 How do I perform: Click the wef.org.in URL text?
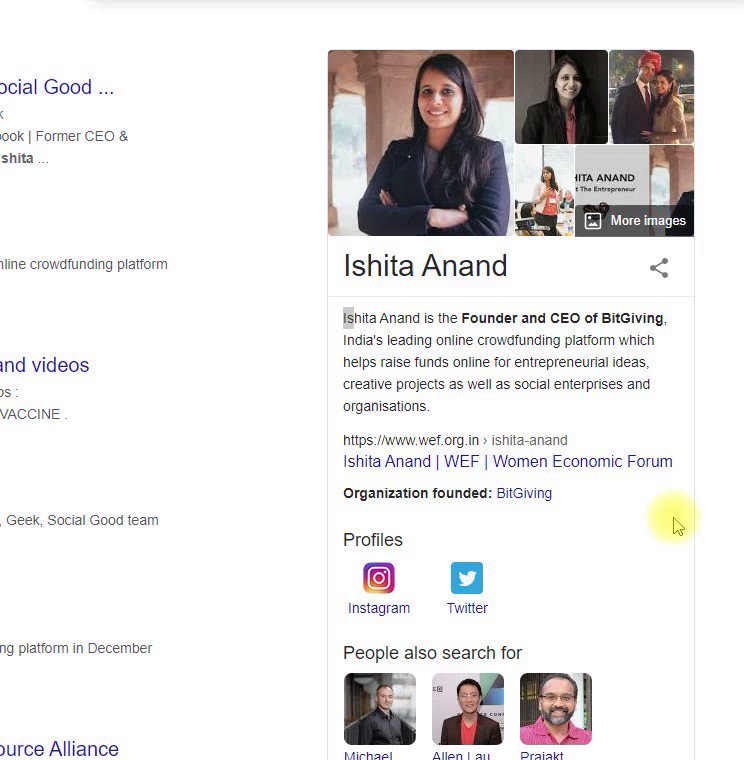411,440
